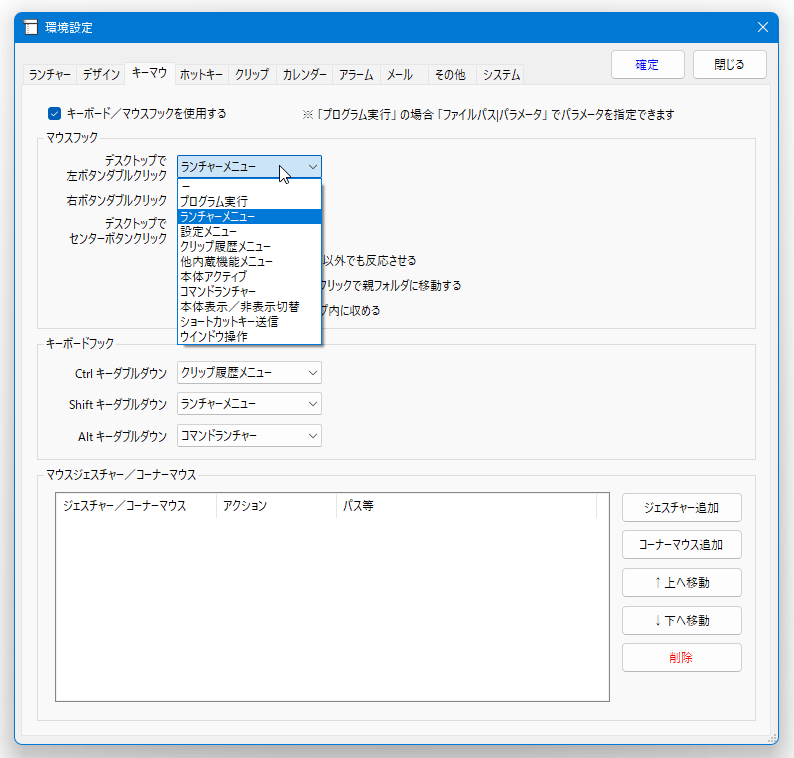Click the red 削除 button
794x758 pixels.
coord(682,658)
